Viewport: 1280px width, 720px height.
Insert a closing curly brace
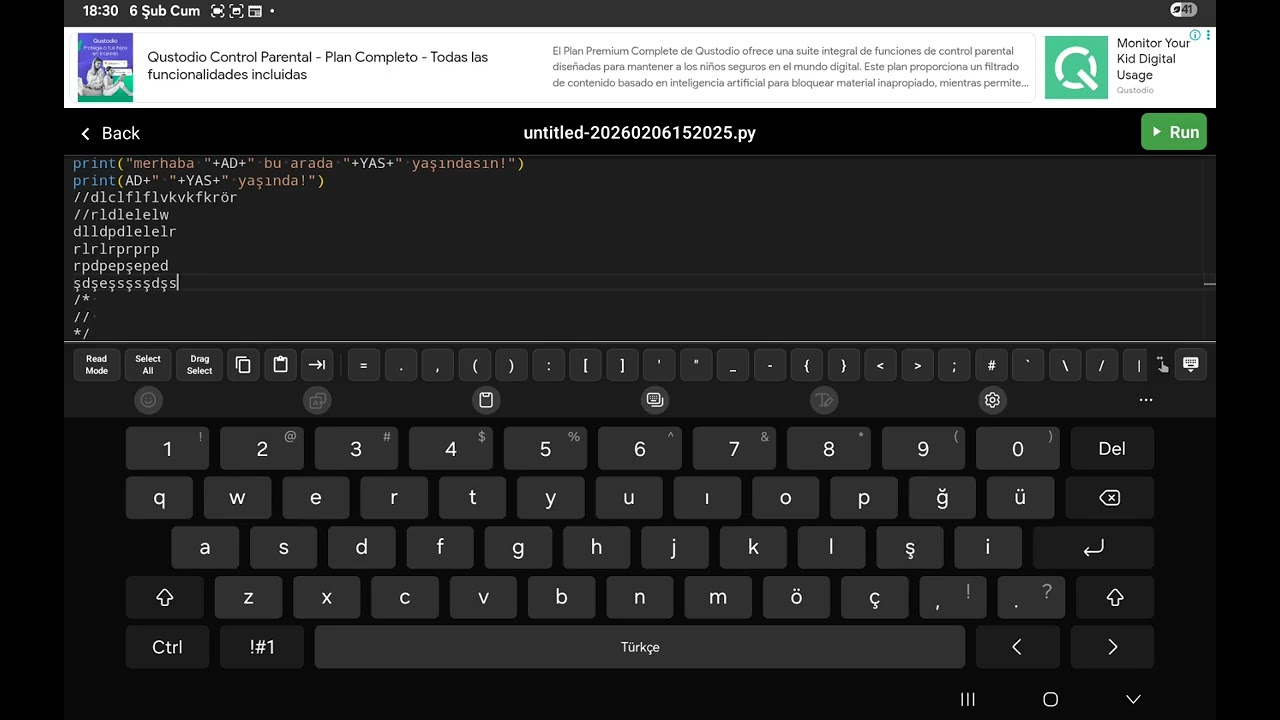click(844, 366)
